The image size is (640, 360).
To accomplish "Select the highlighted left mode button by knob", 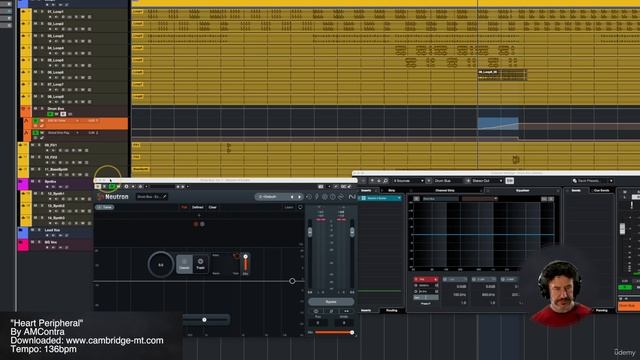I will pyautogui.click(x=184, y=264).
